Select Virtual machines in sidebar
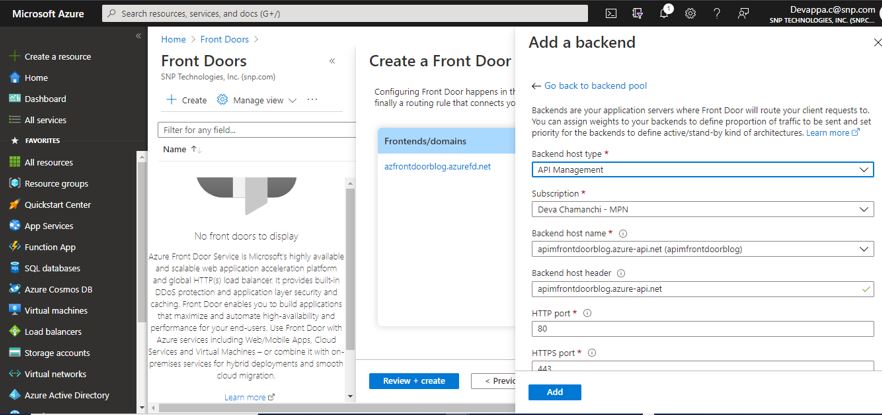 [x=55, y=310]
